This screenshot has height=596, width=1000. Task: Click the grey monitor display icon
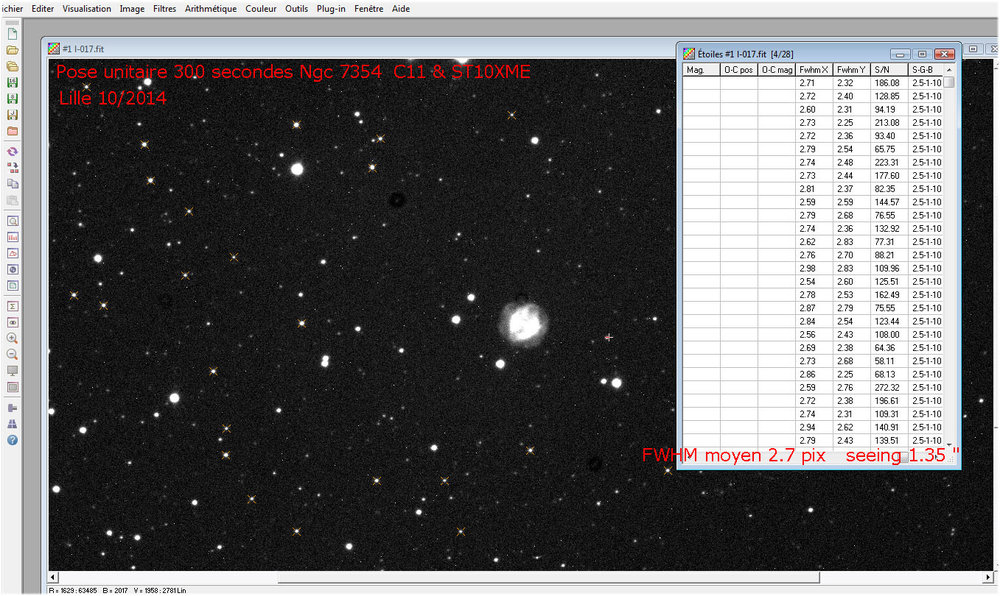(12, 371)
